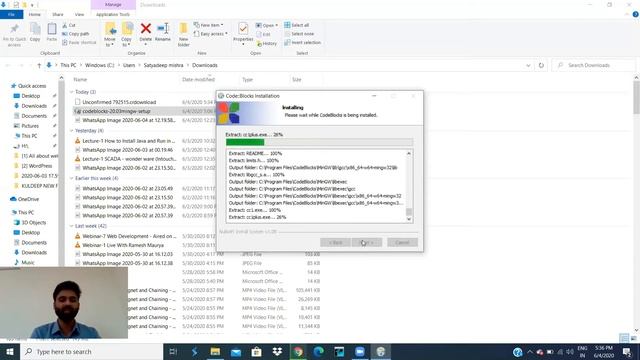The height and width of the screenshot is (360, 640).
Task: Open the New item dropdown
Action: 209,25
